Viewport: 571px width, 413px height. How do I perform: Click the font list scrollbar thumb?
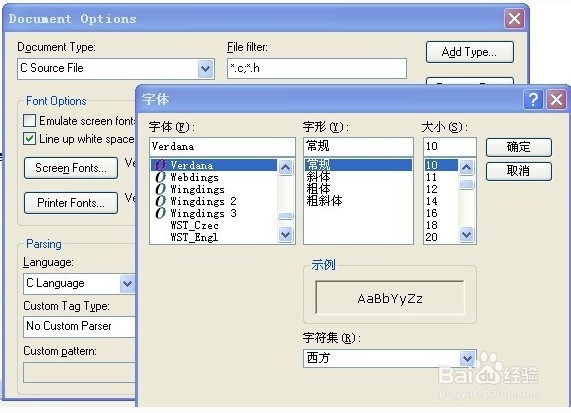286,216
